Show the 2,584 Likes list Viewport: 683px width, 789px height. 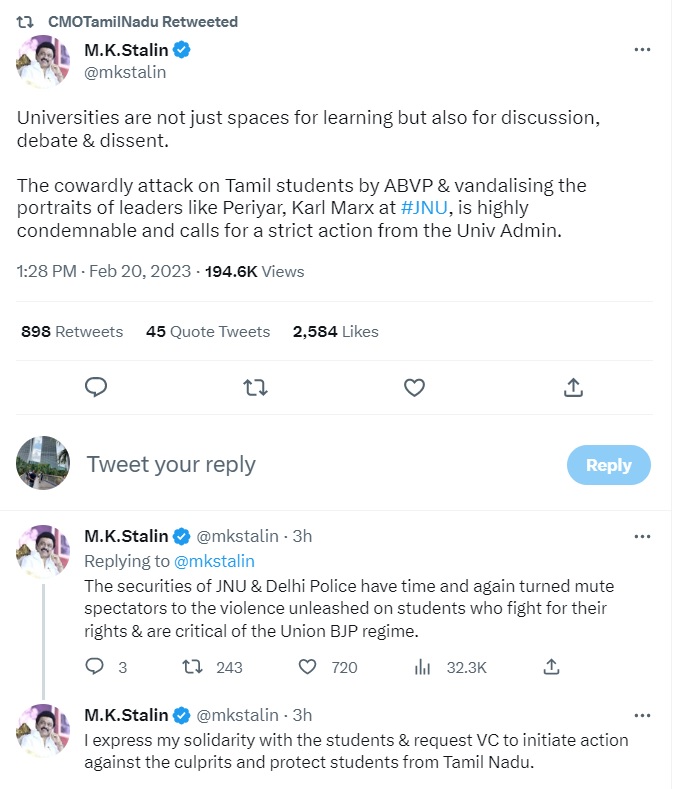335,331
